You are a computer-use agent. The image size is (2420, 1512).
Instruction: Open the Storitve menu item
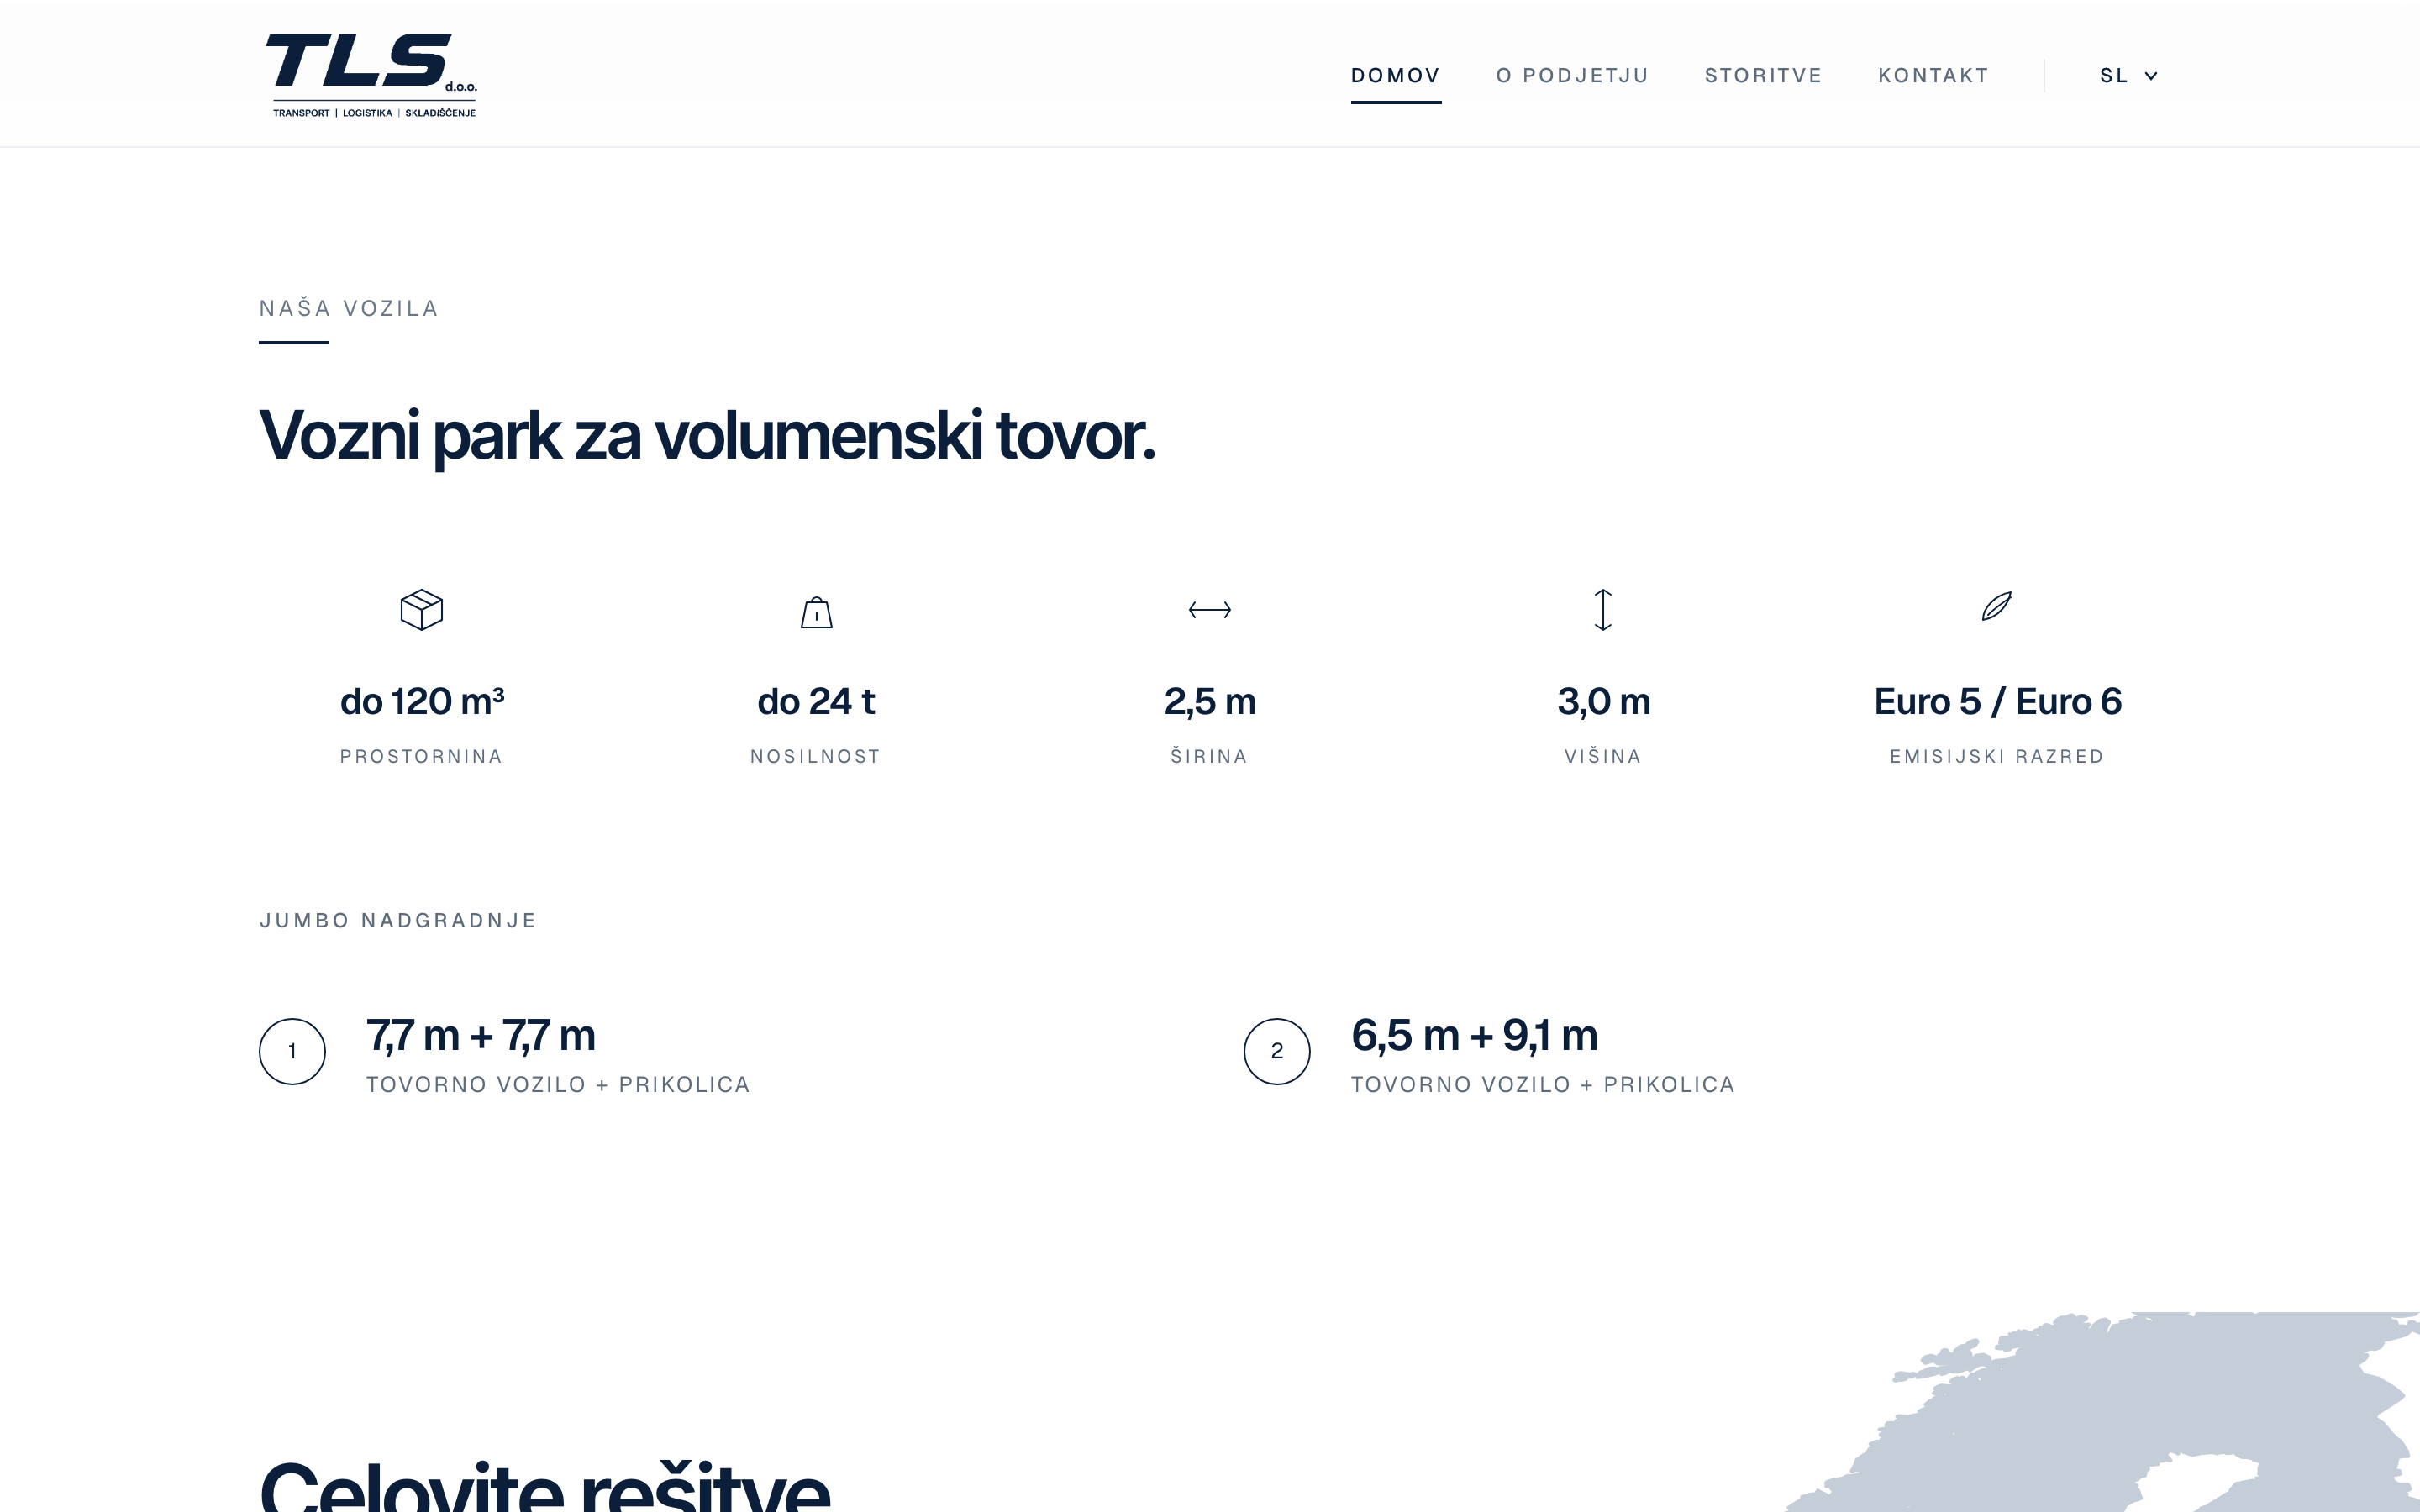[x=1763, y=75]
